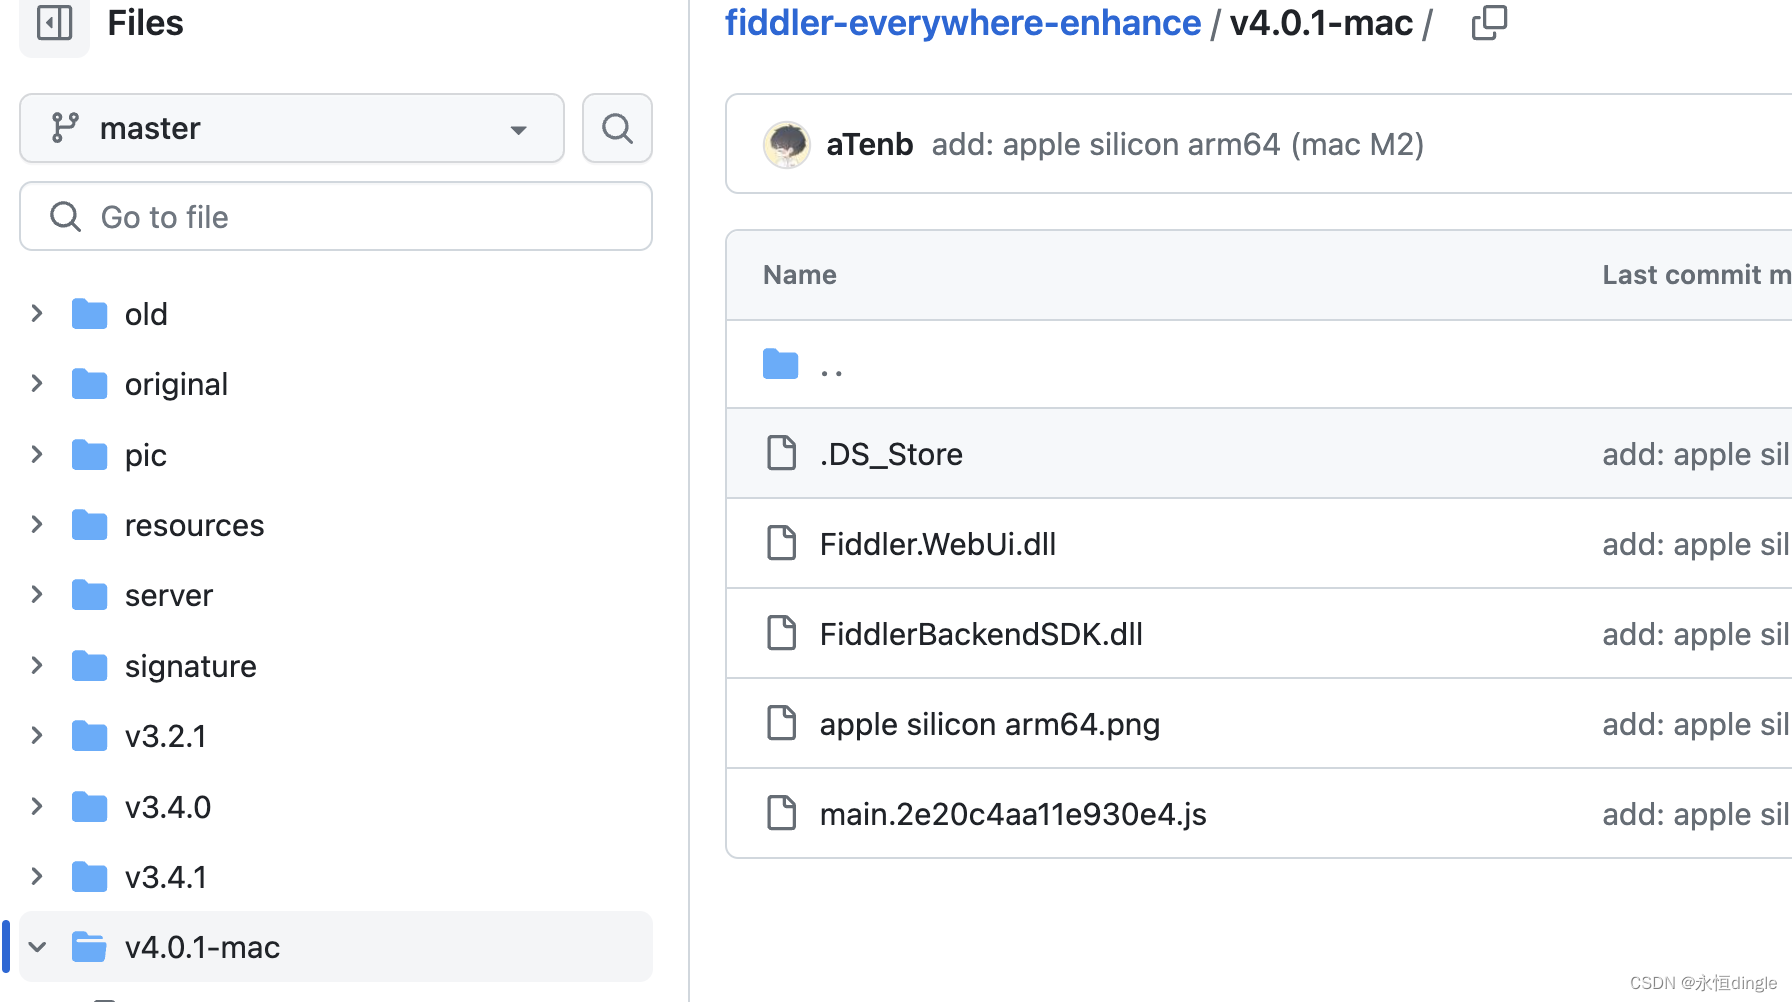Click the .DS_Store file icon
Viewport: 1792px width, 1002px height.
click(x=781, y=453)
